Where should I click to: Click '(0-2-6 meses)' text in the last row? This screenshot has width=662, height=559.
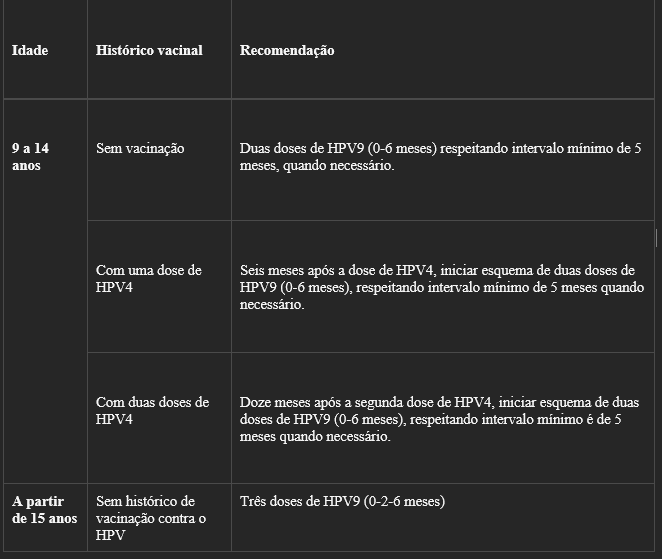click(404, 501)
